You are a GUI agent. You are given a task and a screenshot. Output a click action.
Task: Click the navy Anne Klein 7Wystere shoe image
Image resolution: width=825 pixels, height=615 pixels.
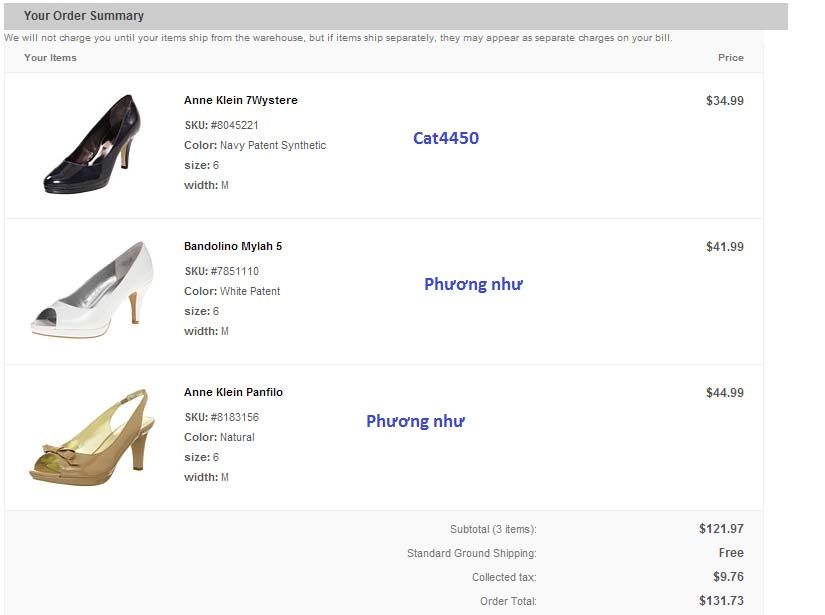pos(92,144)
